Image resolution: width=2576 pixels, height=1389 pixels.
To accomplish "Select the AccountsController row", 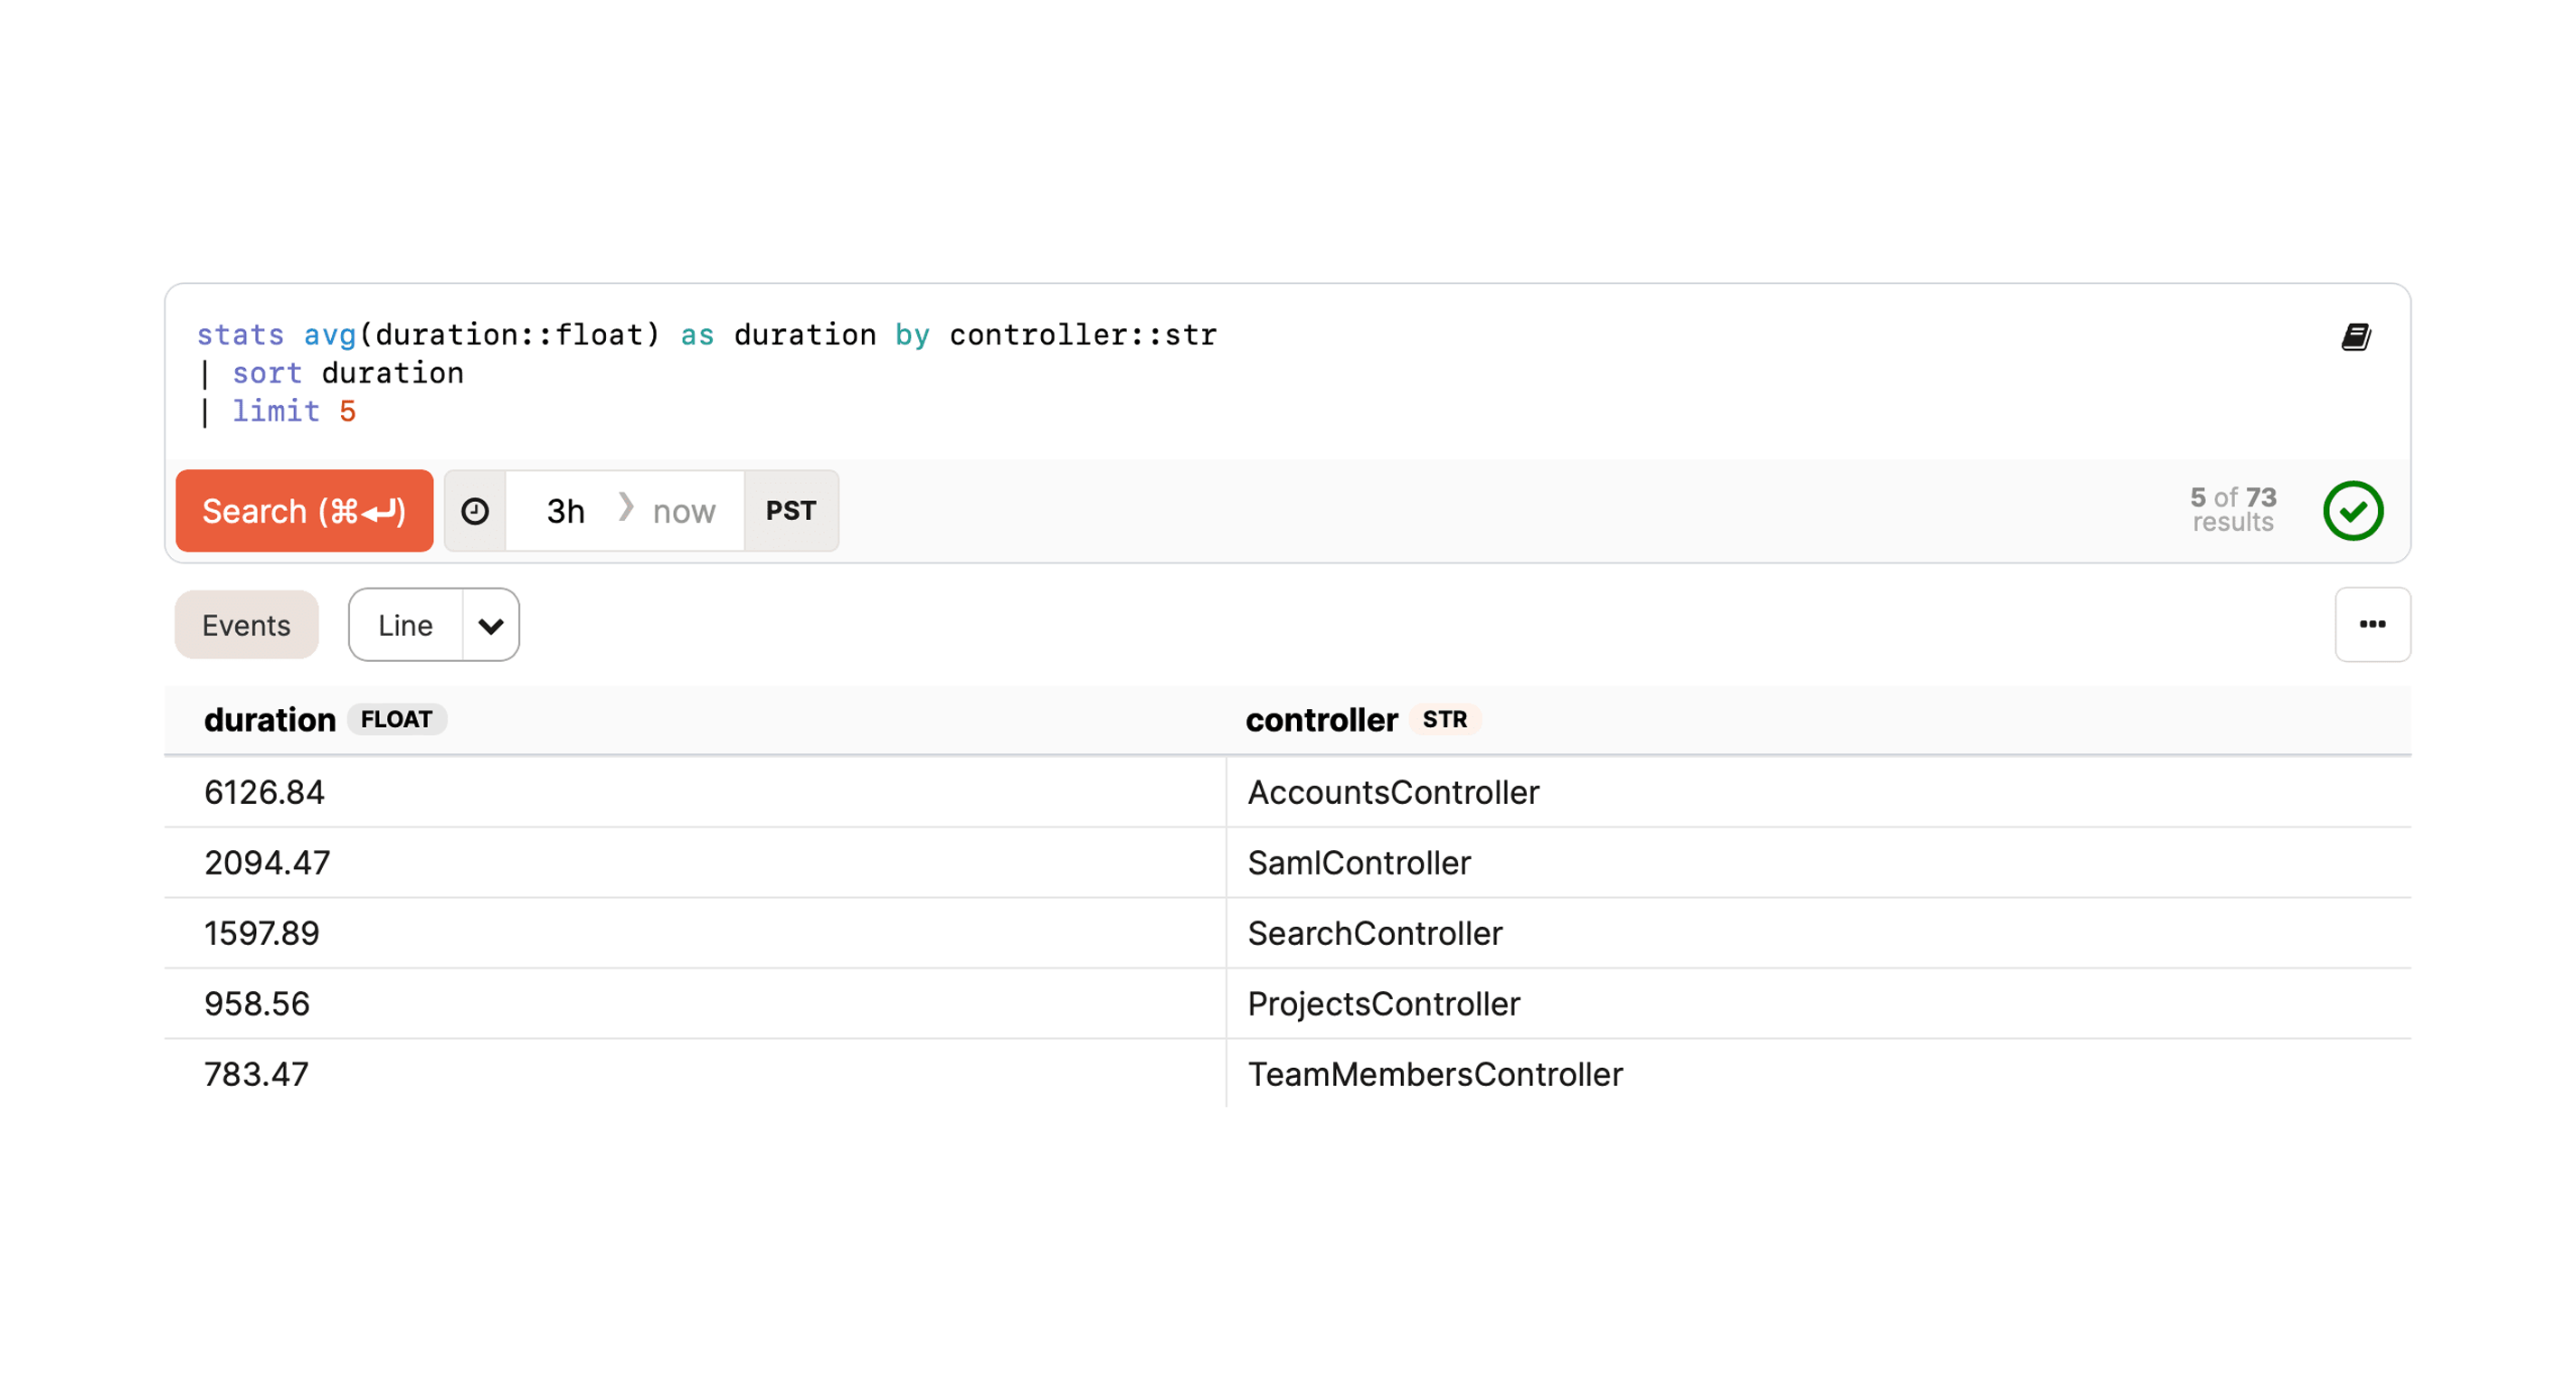I will pos(1392,792).
